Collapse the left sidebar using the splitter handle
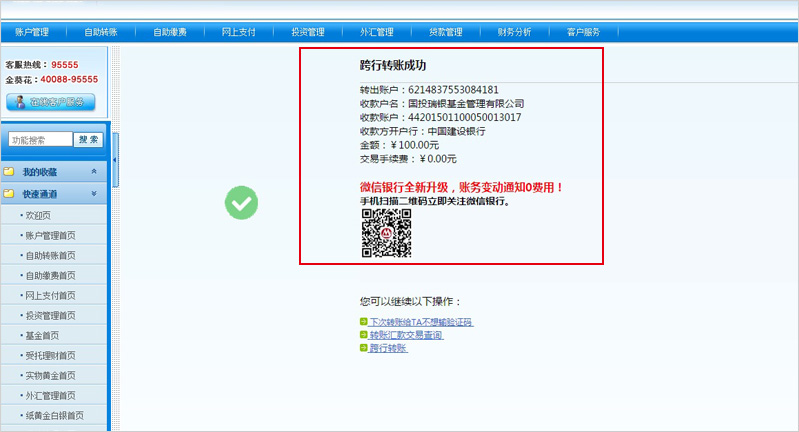Viewport: 799px width, 432px height. coord(115,160)
